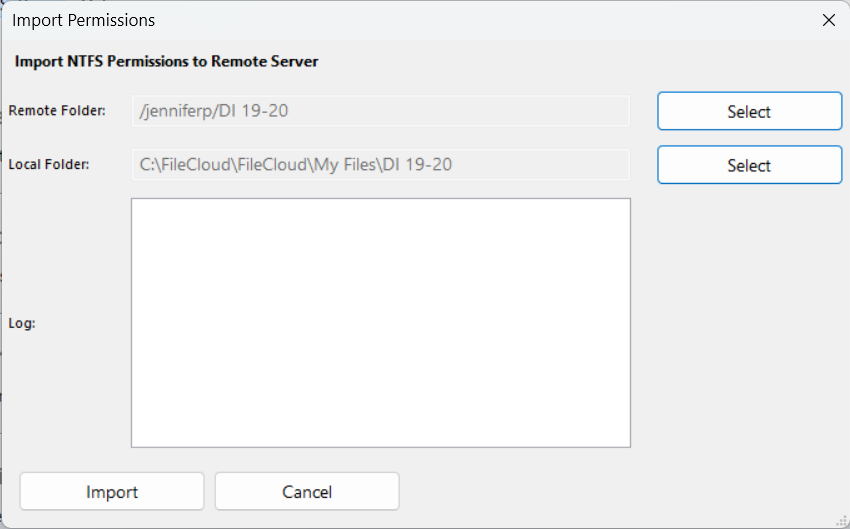Dismiss the dialog with Cancel
Image resolution: width=850 pixels, height=529 pixels.
click(x=307, y=491)
